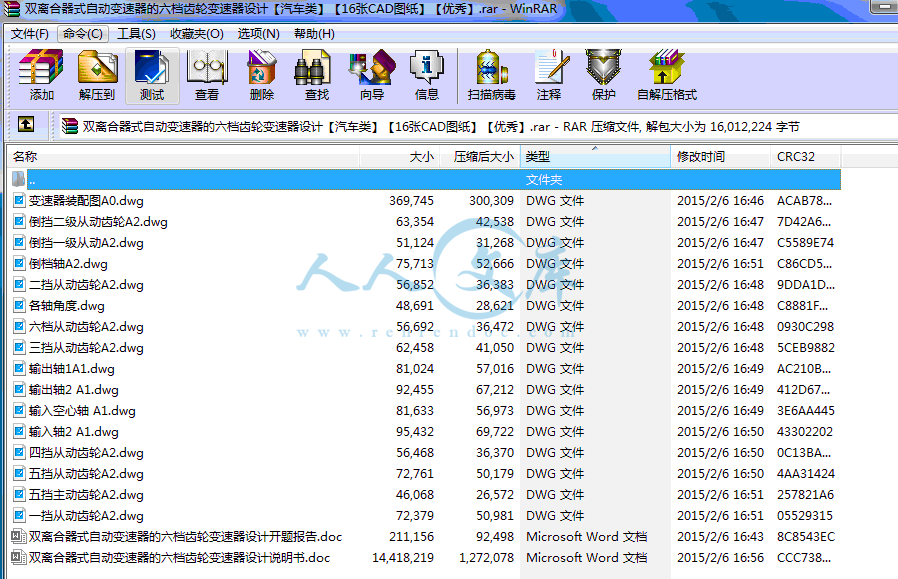Click compressed size 1,272,078
The height and width of the screenshot is (579, 898).
pyautogui.click(x=486, y=557)
